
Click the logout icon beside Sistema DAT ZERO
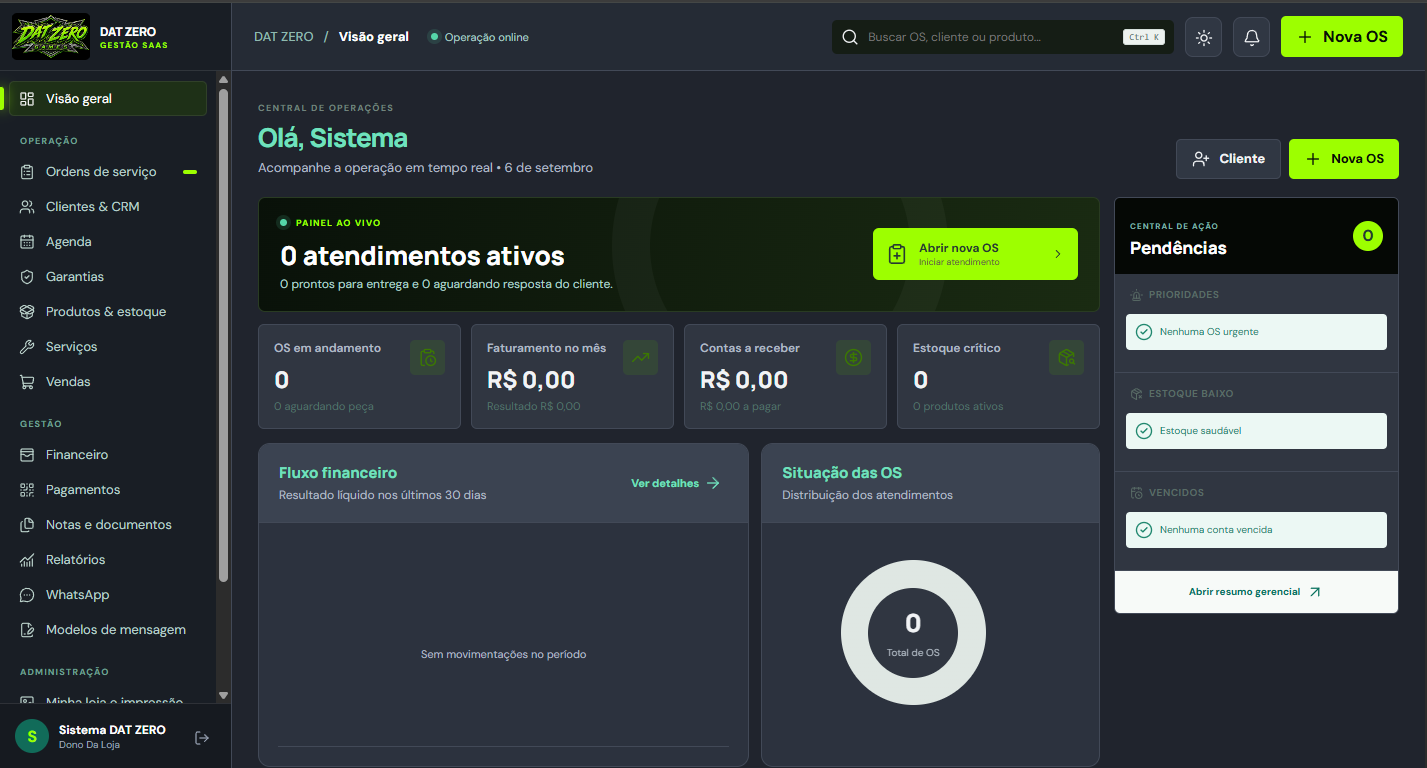202,738
